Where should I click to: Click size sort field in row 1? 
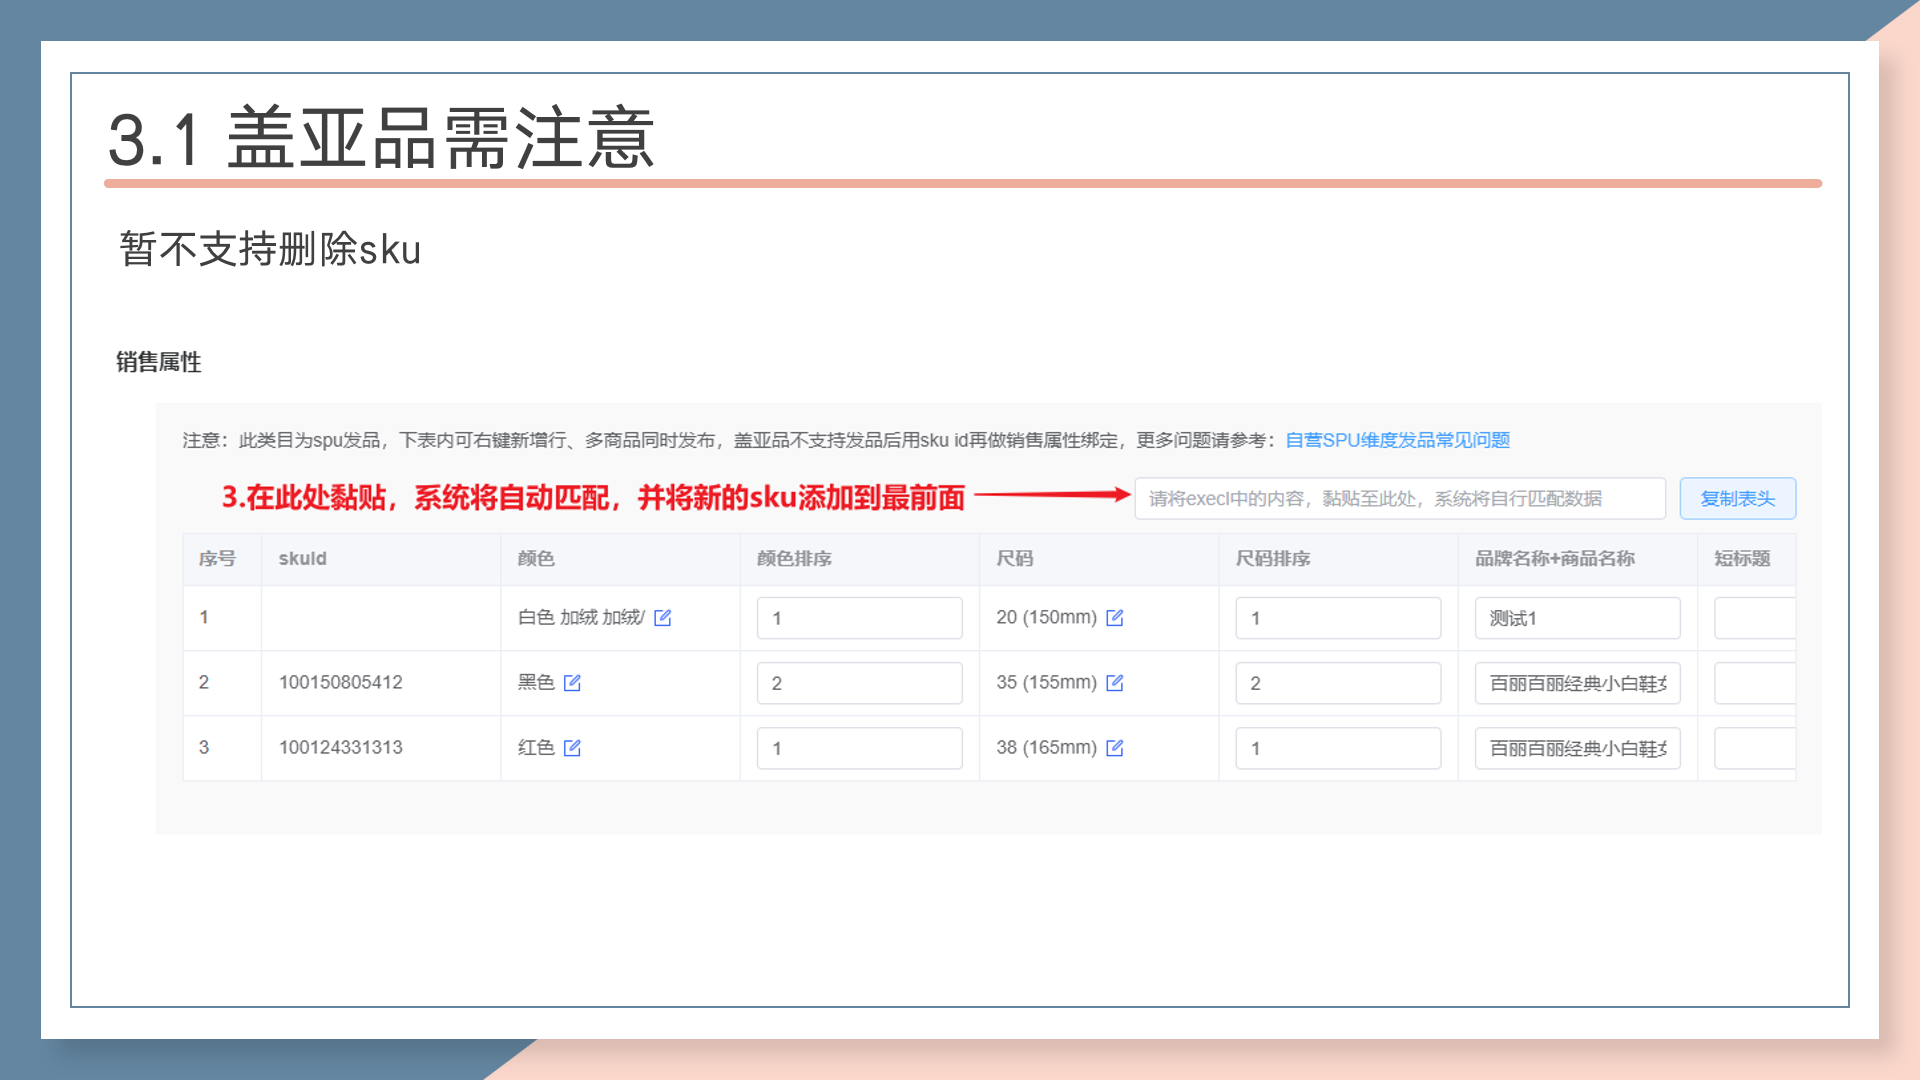tap(1337, 618)
